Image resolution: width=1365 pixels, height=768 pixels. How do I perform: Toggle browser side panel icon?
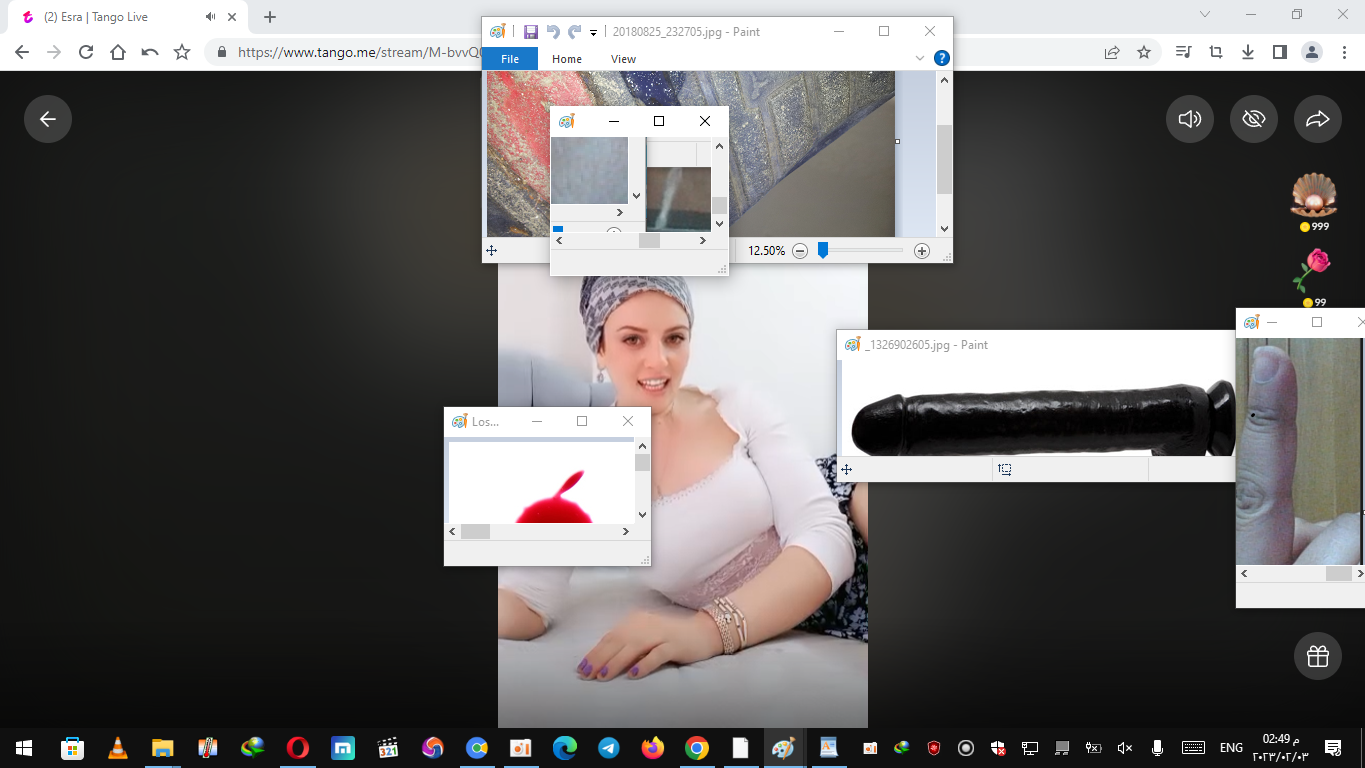(1279, 52)
